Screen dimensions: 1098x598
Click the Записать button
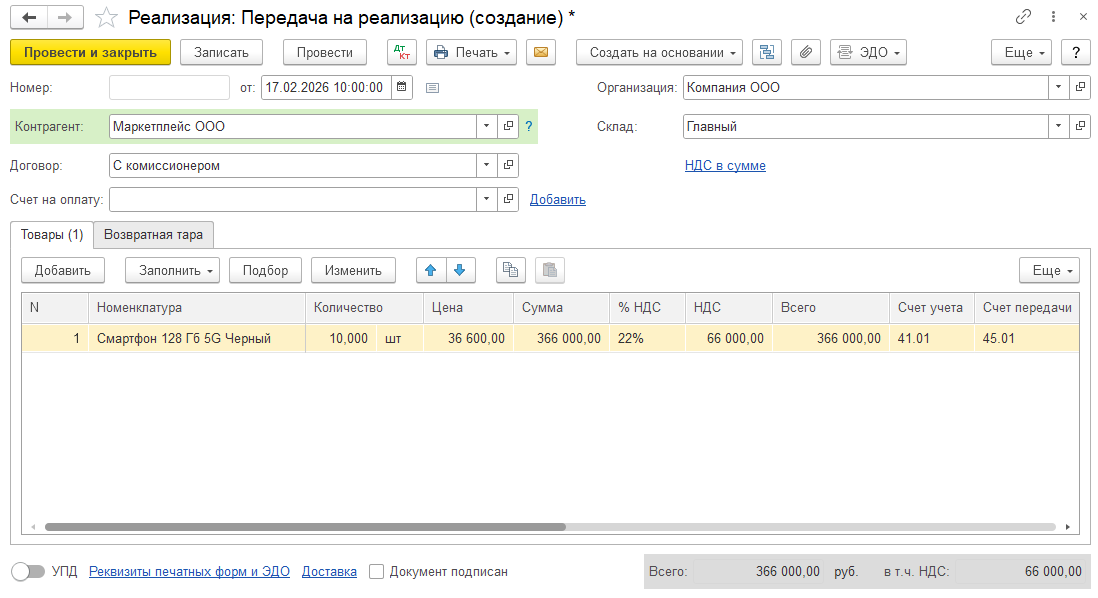pyautogui.click(x=221, y=53)
